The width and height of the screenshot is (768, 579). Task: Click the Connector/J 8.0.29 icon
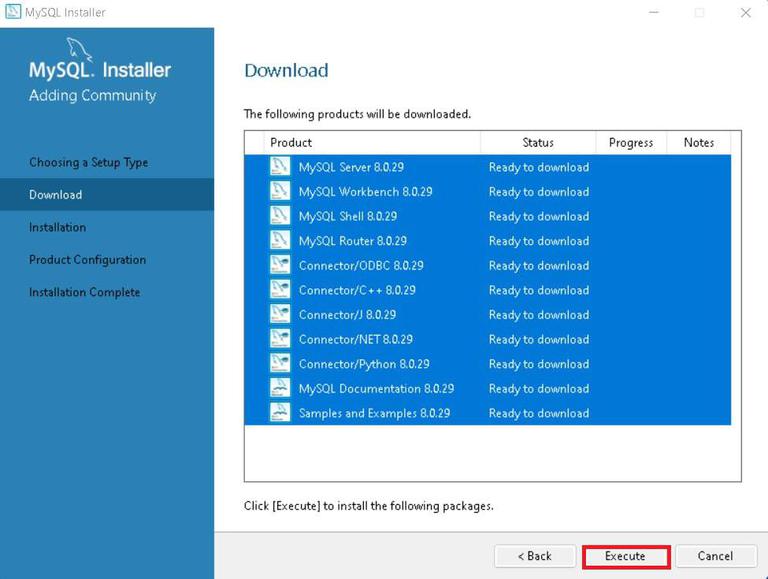click(x=280, y=314)
